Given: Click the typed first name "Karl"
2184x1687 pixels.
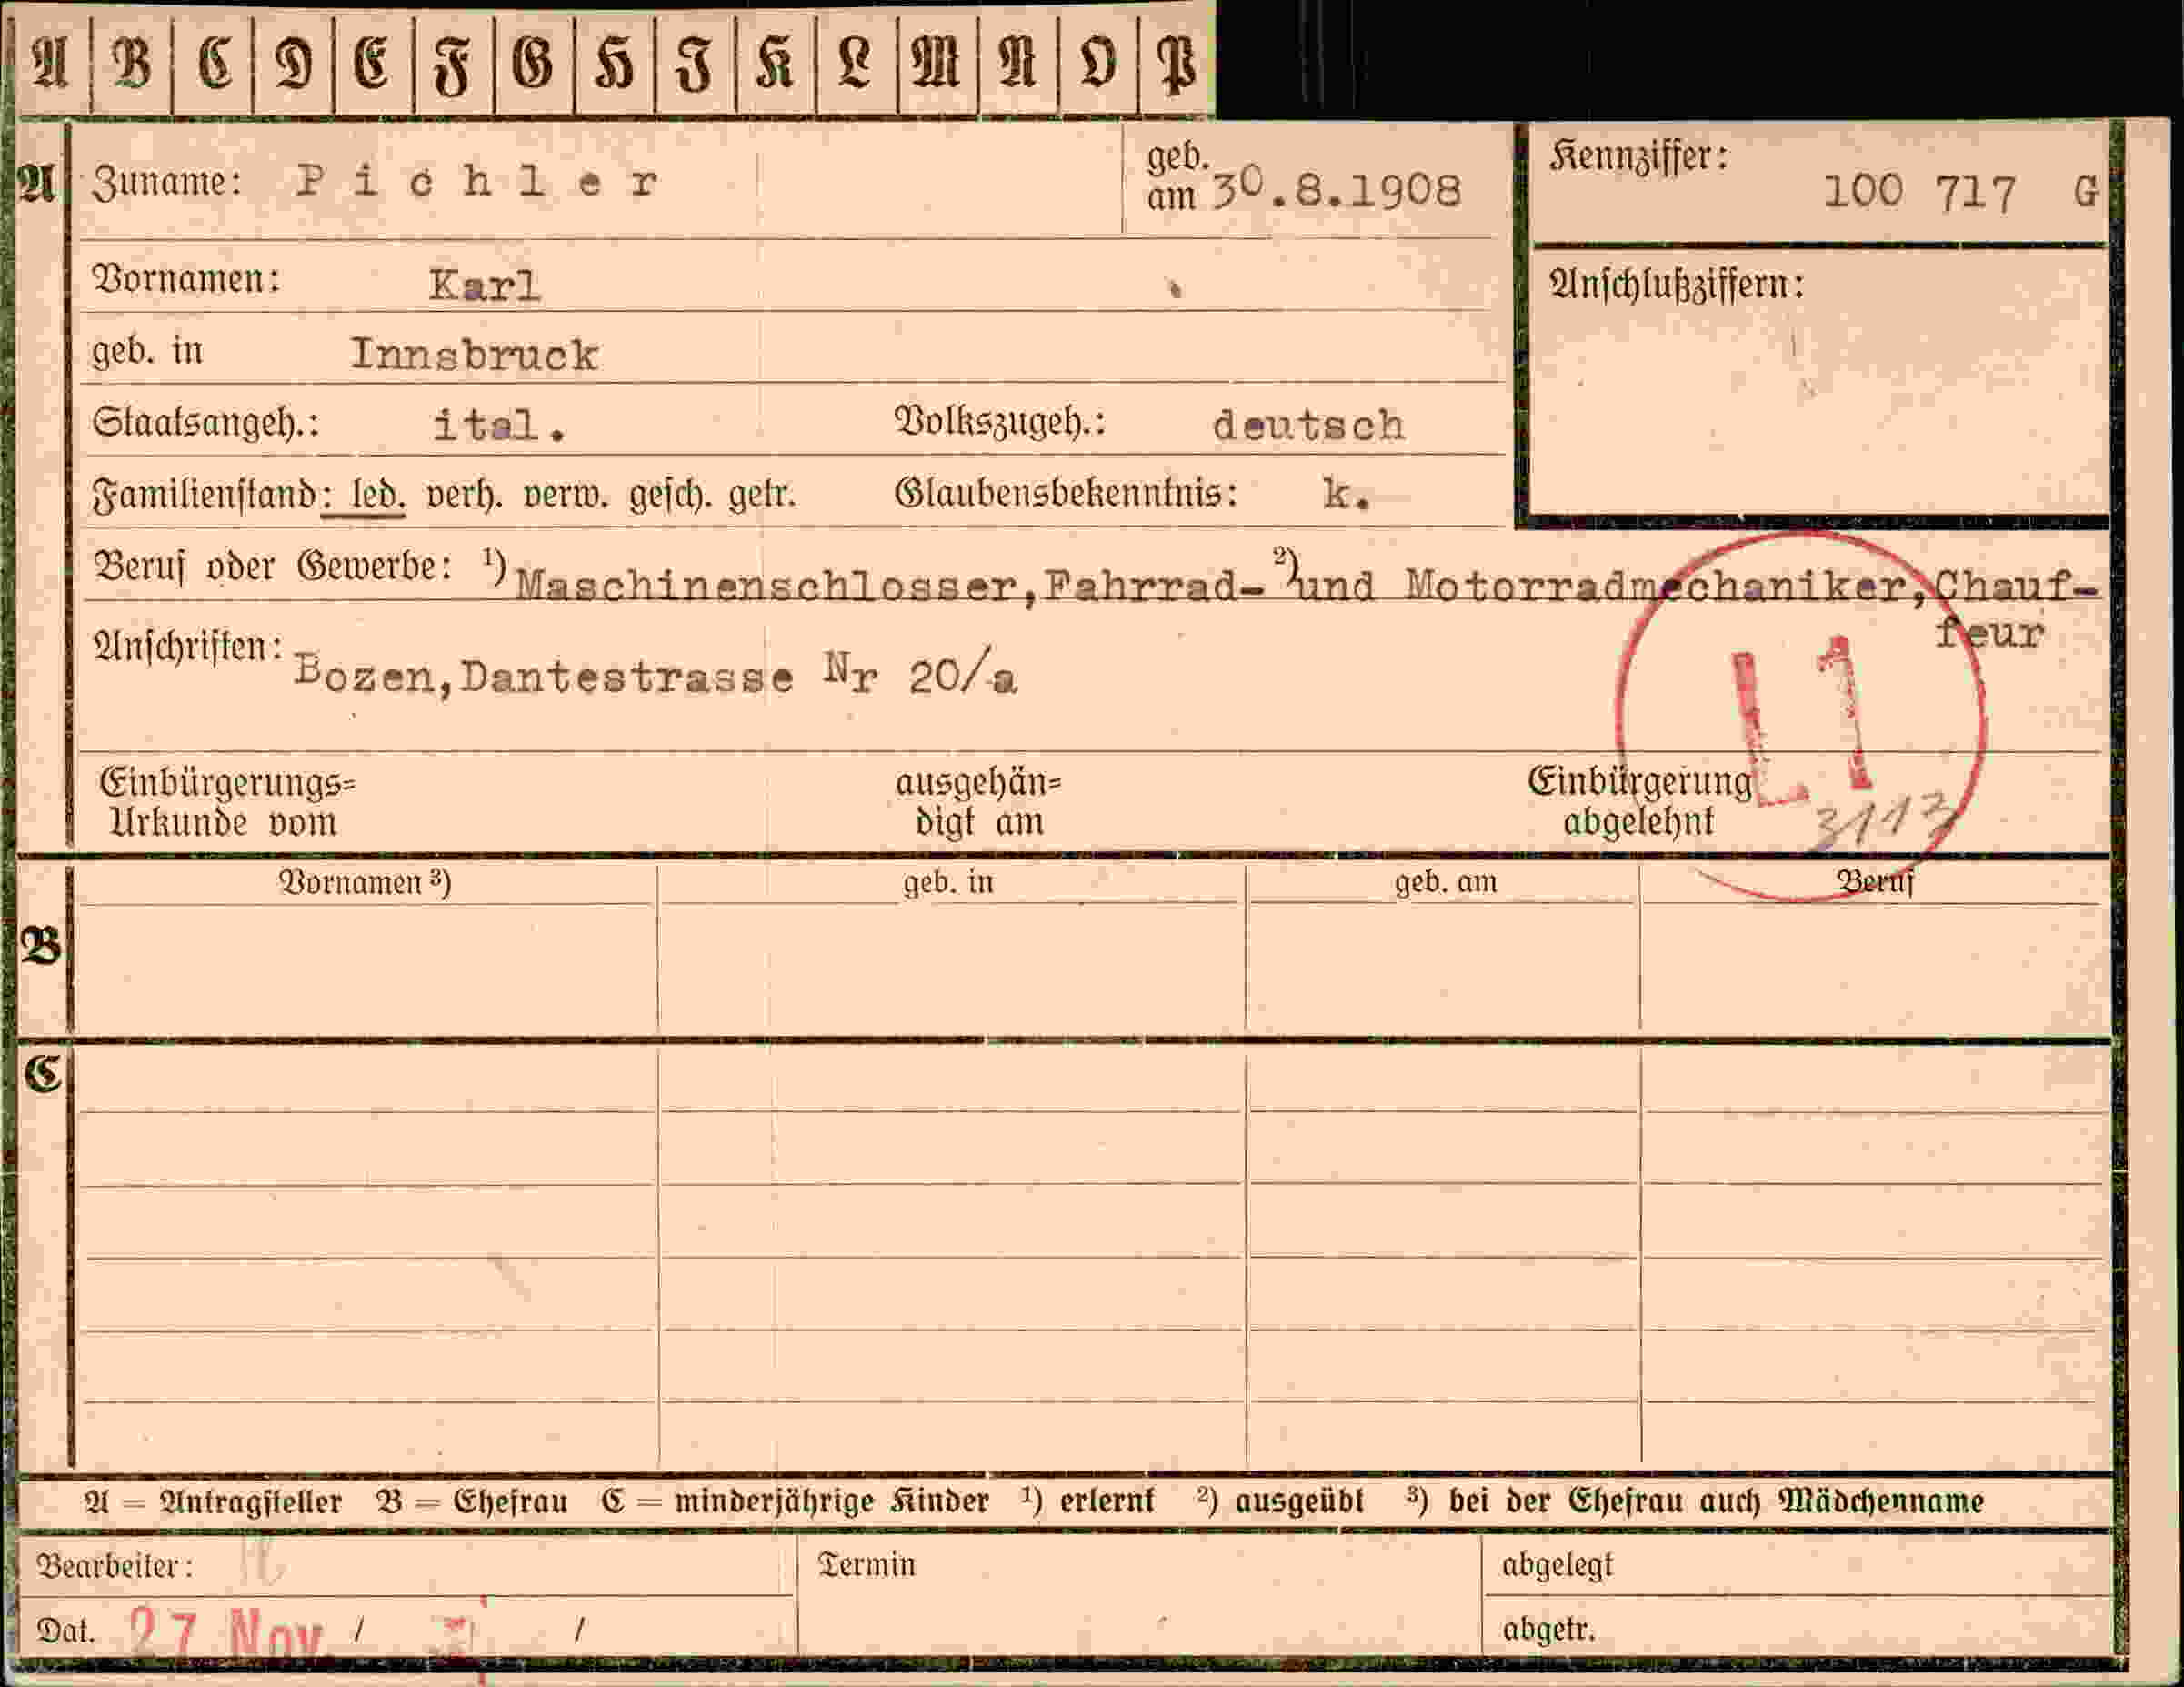Looking at the screenshot, I should 485,286.
